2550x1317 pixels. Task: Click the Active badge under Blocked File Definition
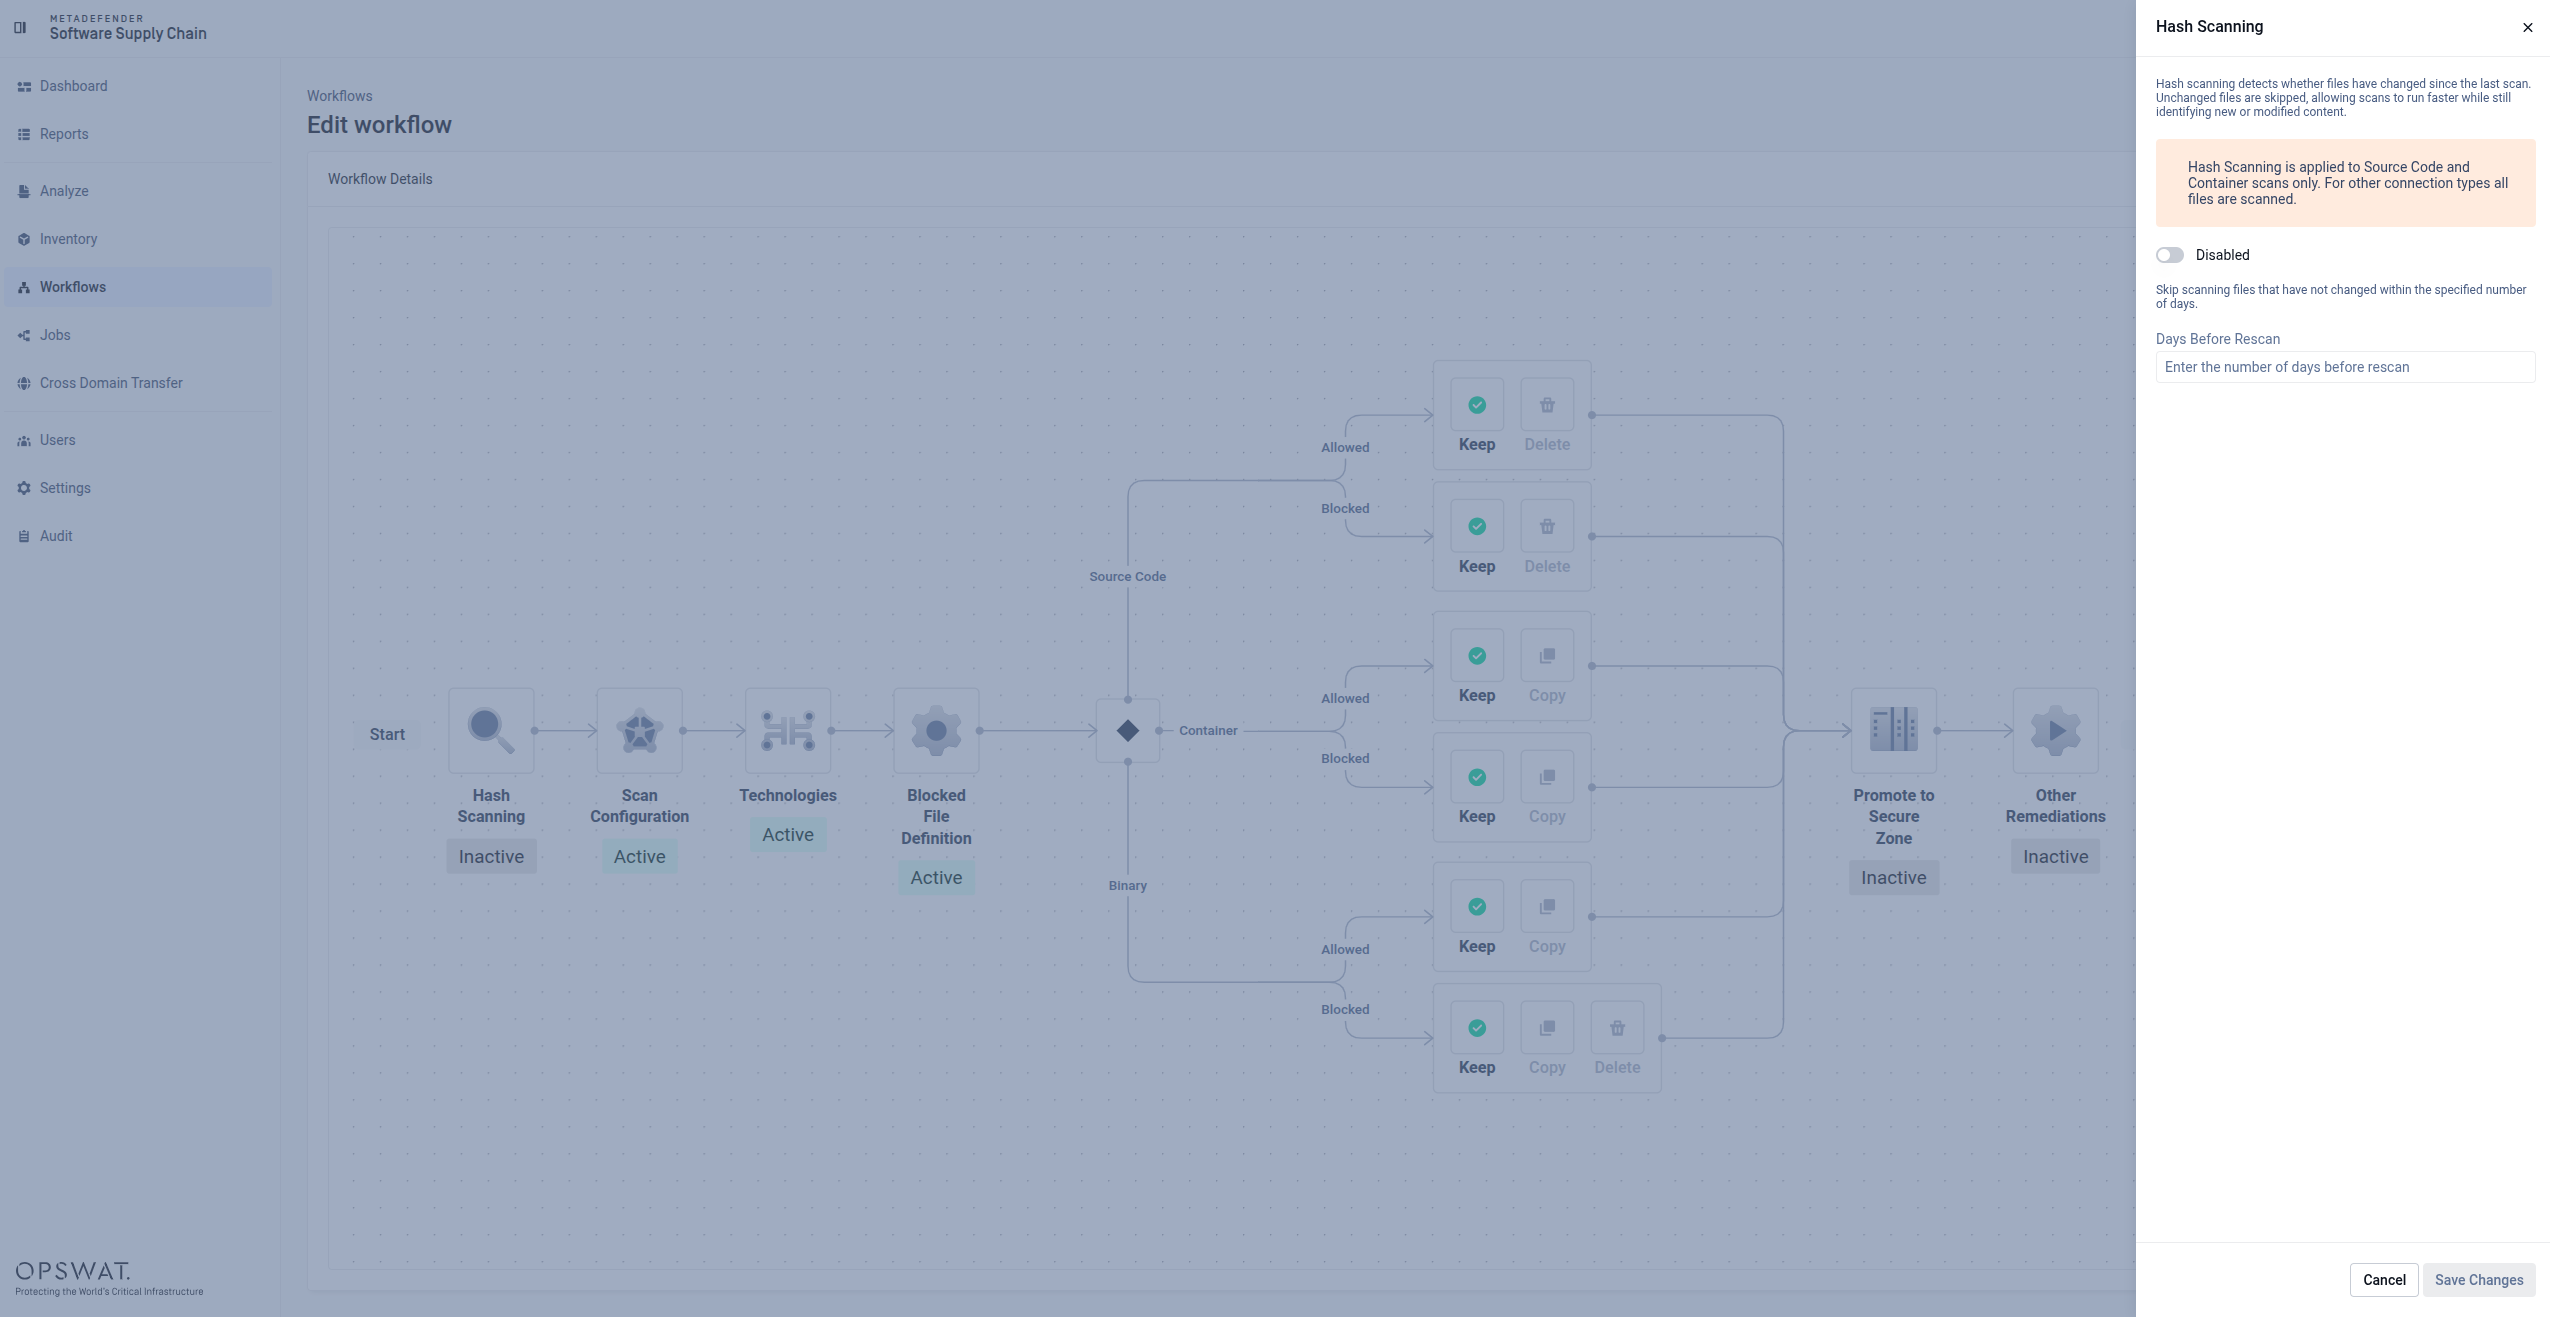(936, 878)
